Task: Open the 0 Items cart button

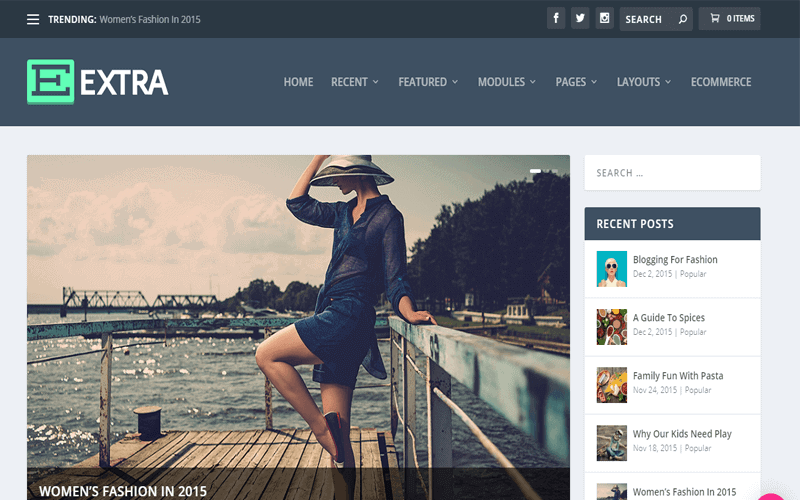Action: [729, 18]
